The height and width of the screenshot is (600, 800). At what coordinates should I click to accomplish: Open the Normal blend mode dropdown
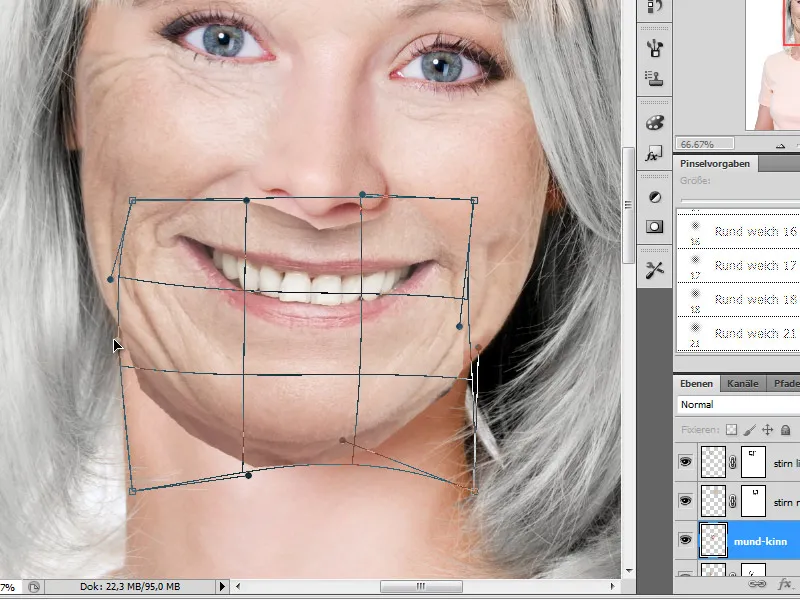pyautogui.click(x=738, y=405)
